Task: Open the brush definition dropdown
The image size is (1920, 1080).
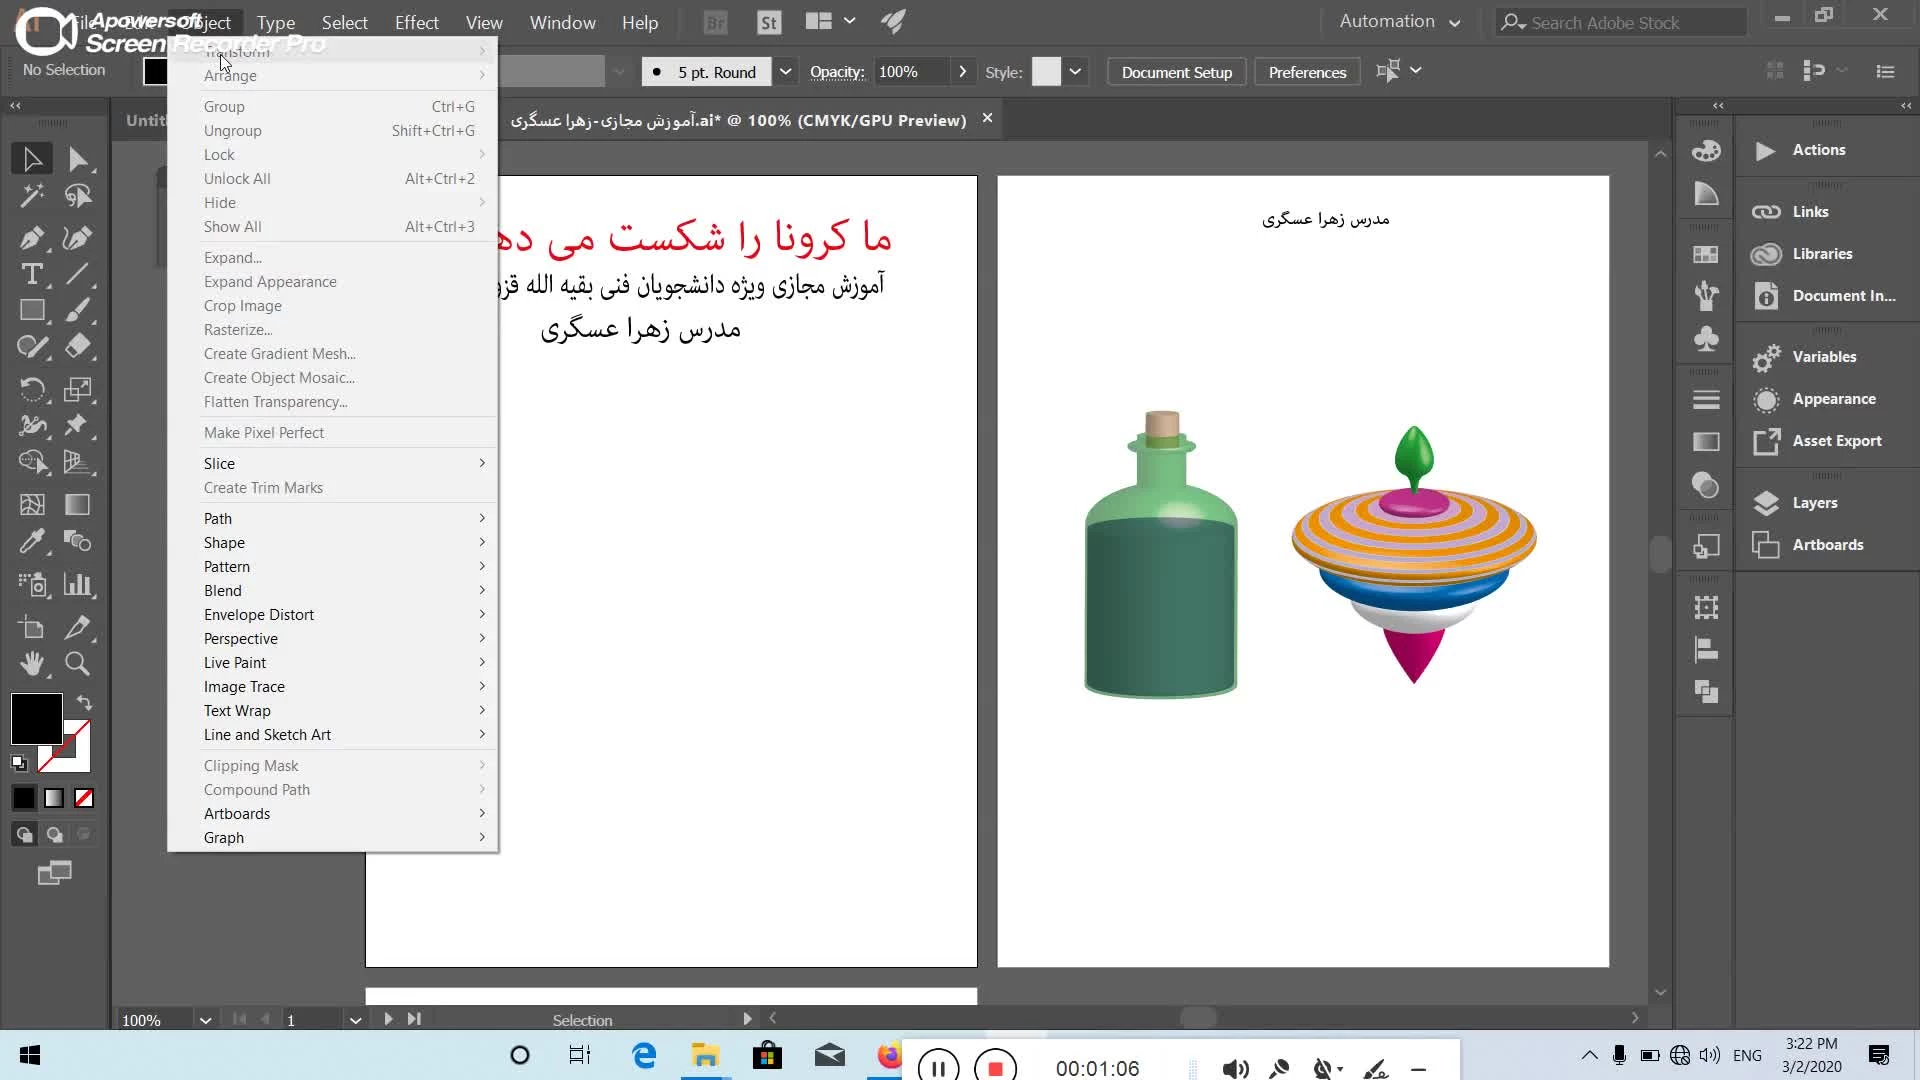Action: 785,72
